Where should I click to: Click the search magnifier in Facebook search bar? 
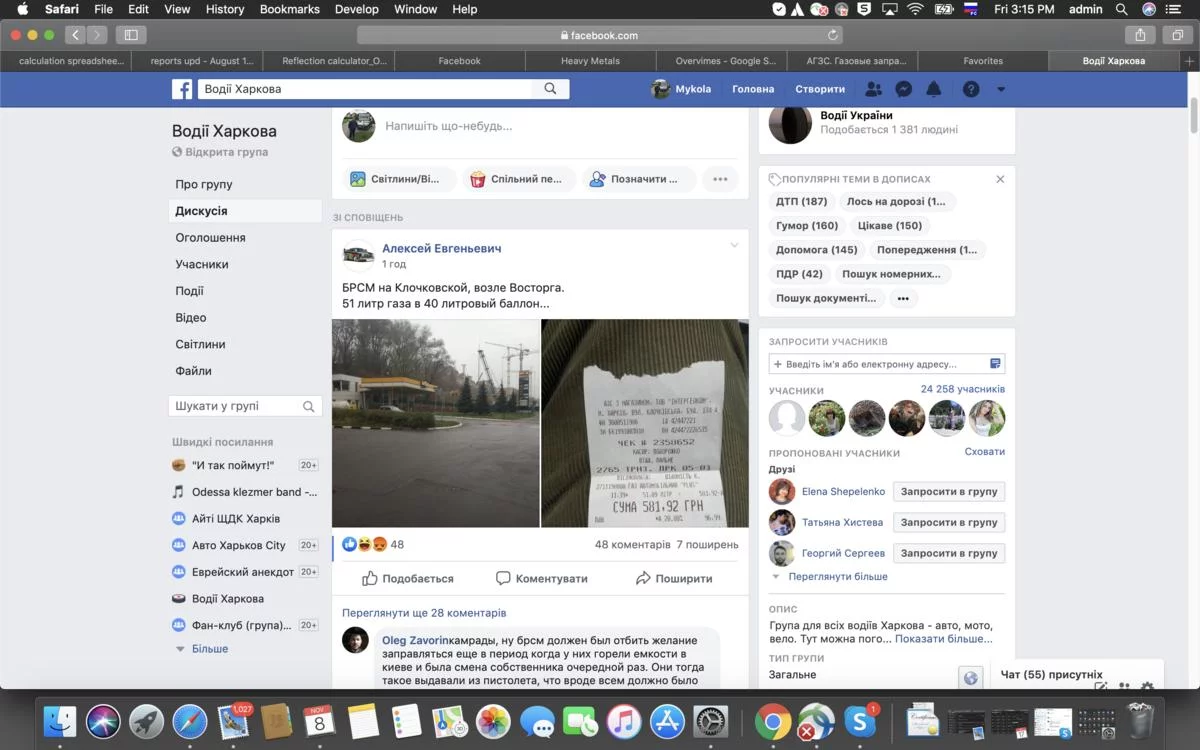tap(550, 89)
